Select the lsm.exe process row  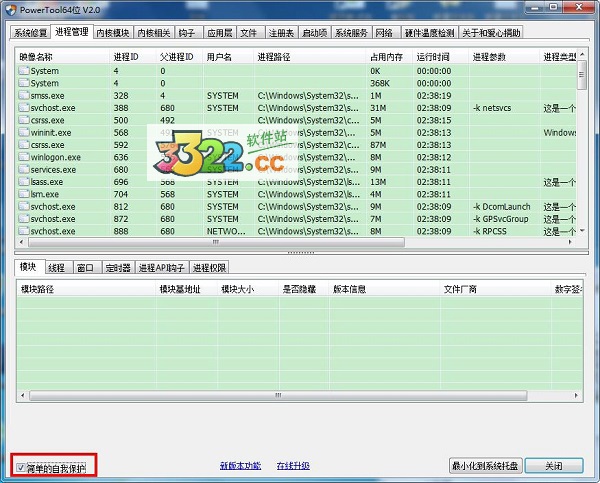click(x=297, y=194)
